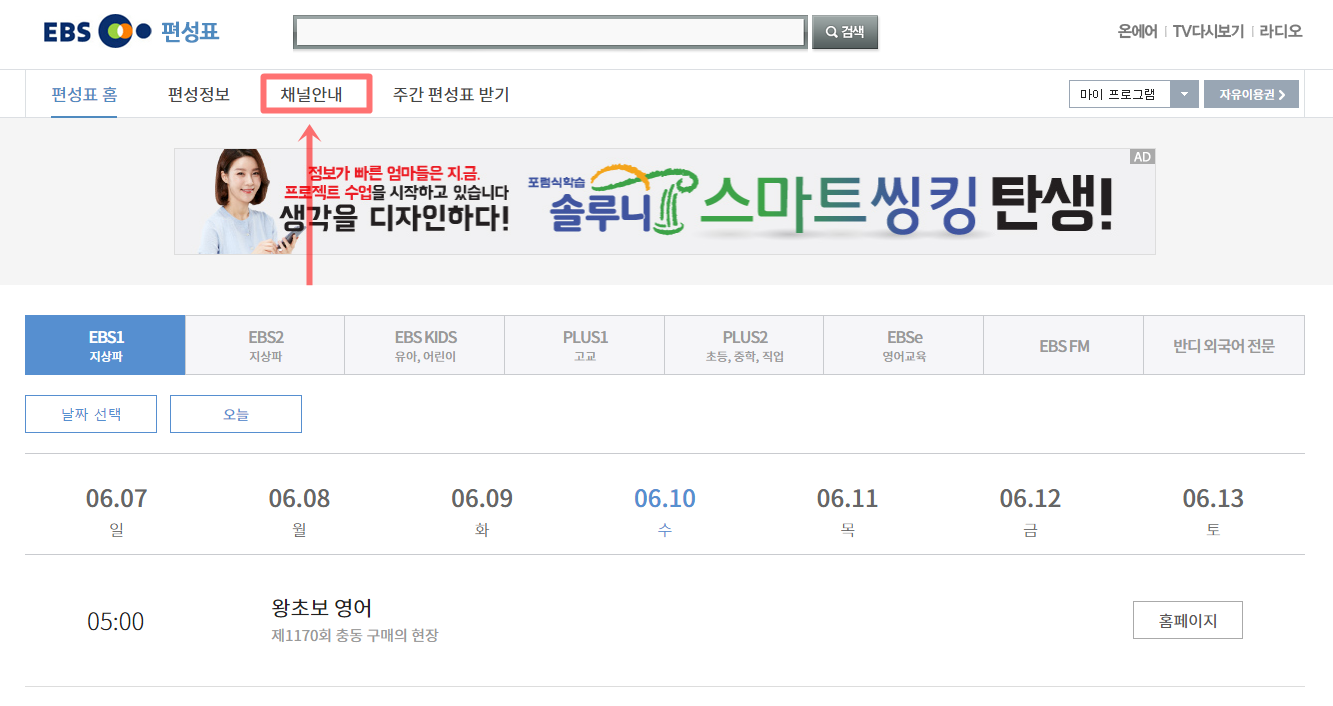Screen dimensions: 1333x706
Task: Click 오늘 button
Action: pos(236,414)
